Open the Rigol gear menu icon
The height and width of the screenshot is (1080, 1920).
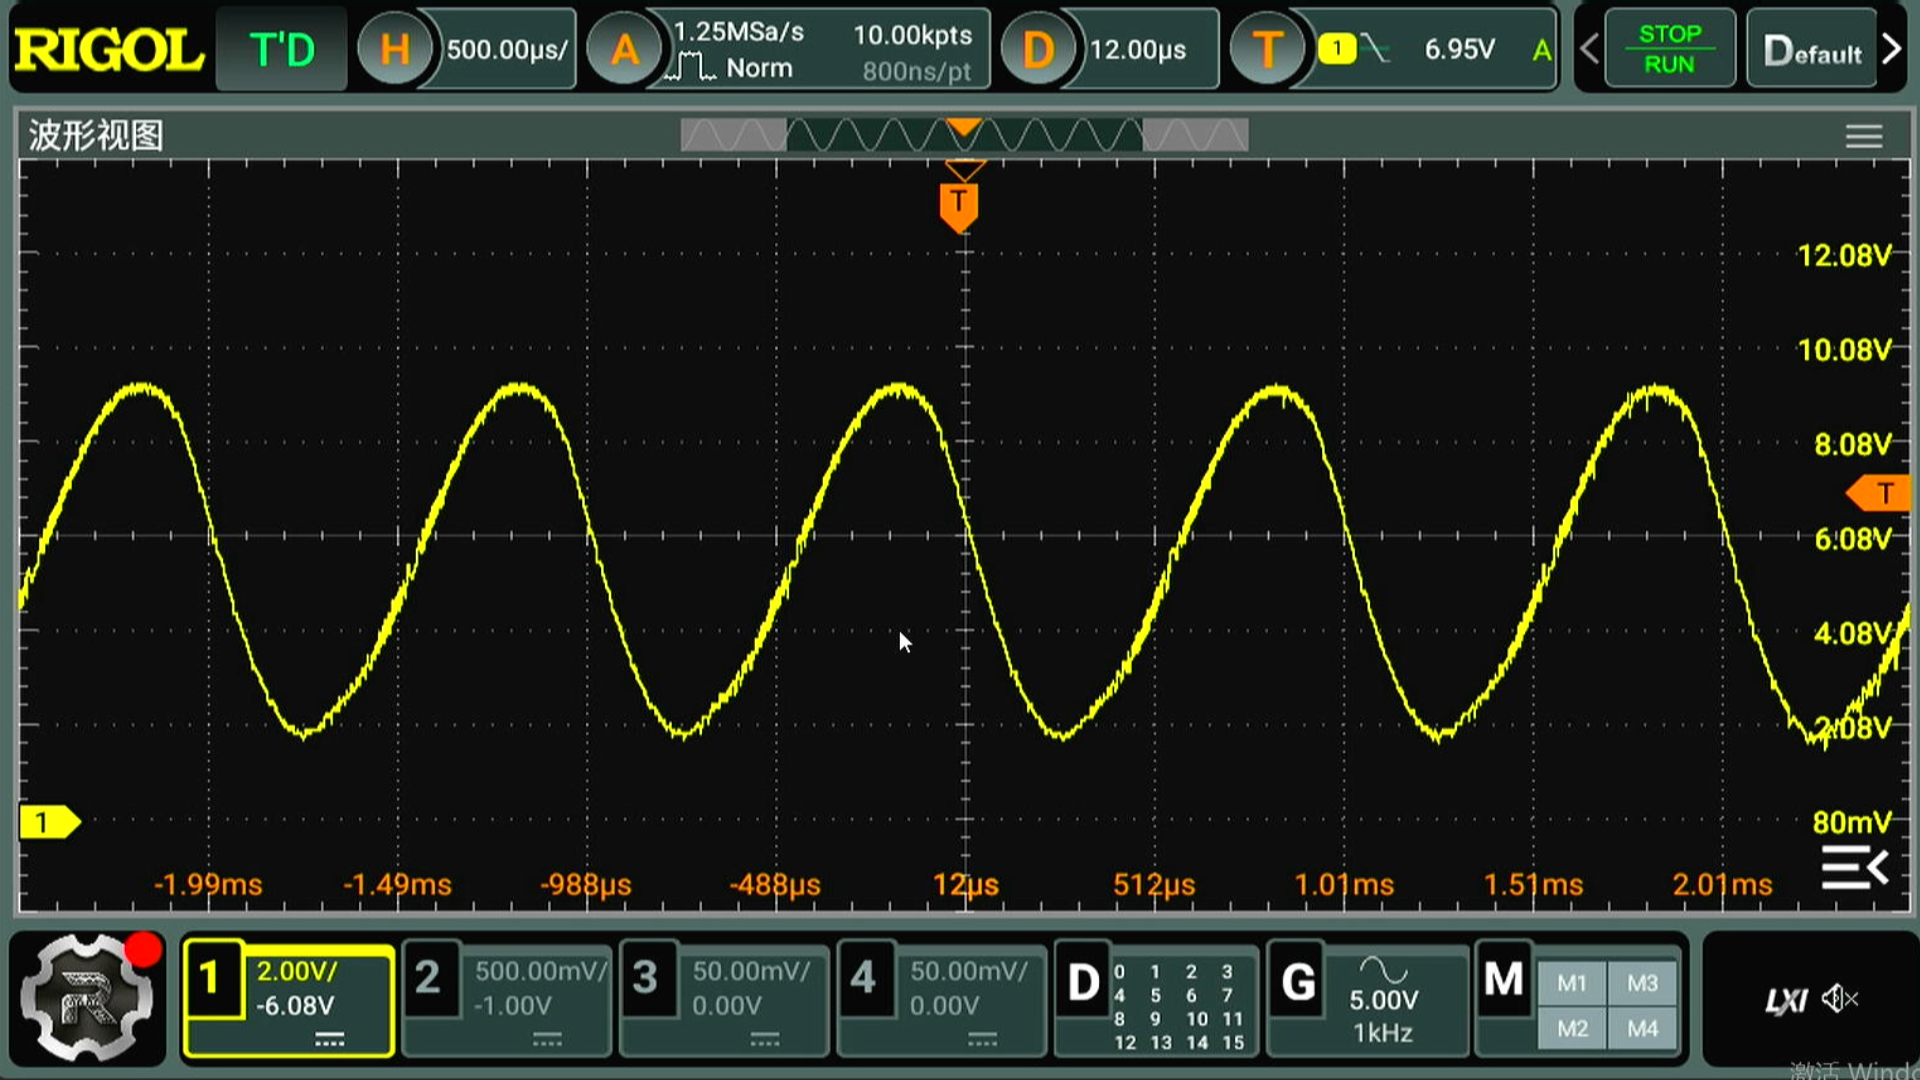tap(87, 999)
